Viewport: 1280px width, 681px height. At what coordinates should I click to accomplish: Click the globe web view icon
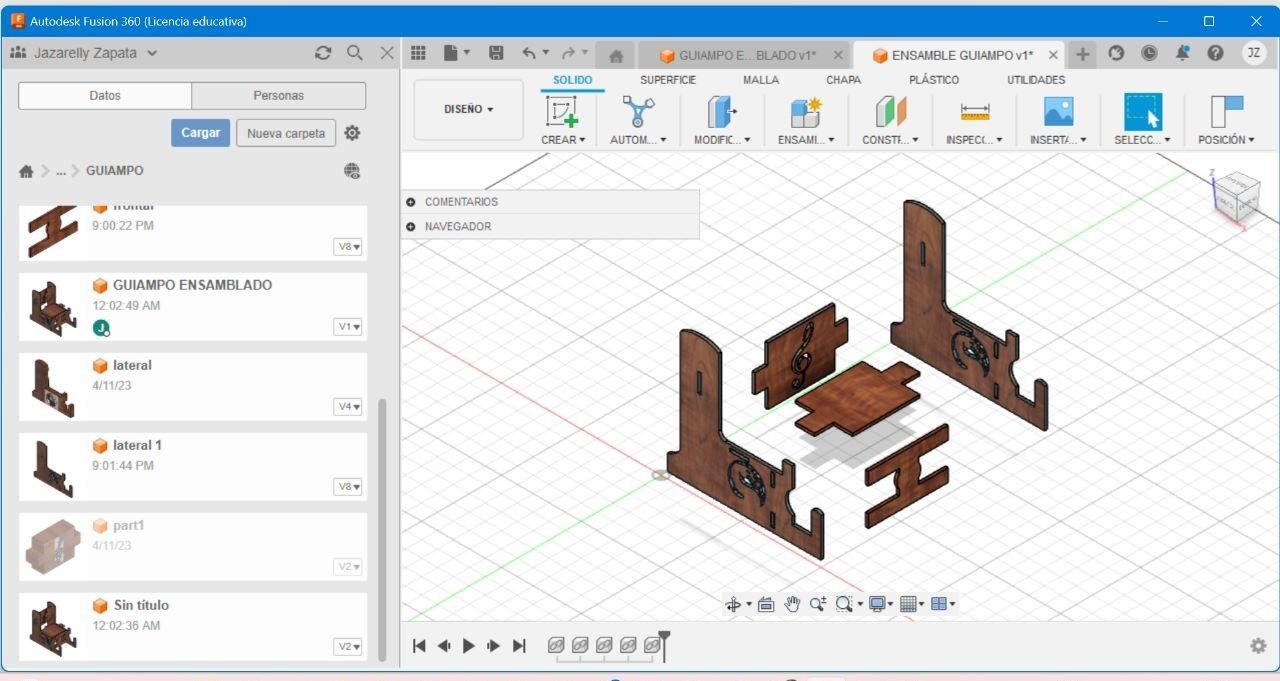[352, 171]
